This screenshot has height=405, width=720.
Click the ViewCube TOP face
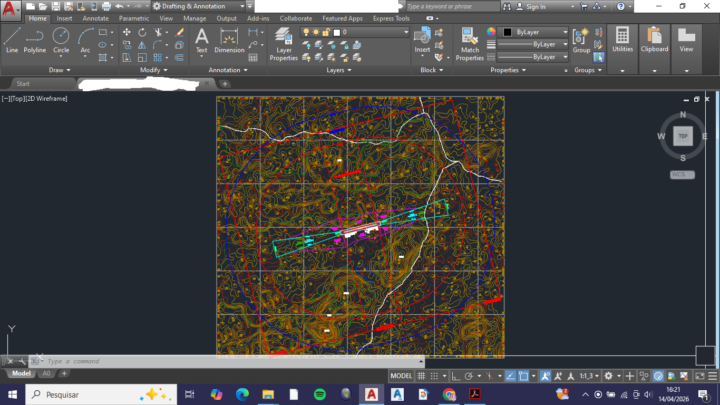[683, 135]
